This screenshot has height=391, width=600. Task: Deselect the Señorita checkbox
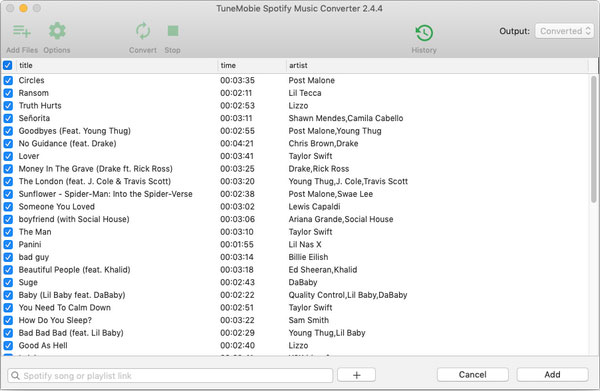click(x=8, y=118)
